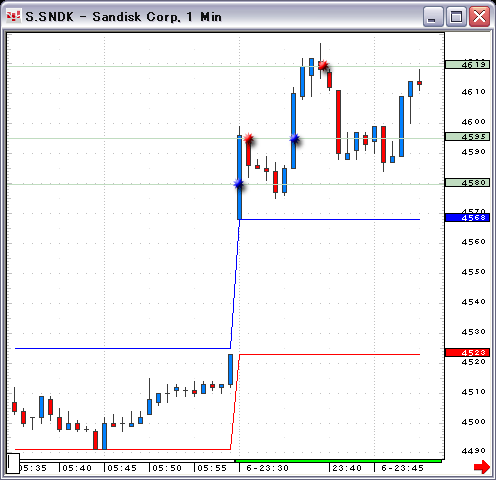This screenshot has width=496, height=480.
Task: Click the 23:40 time axis label
Action: pos(347,468)
